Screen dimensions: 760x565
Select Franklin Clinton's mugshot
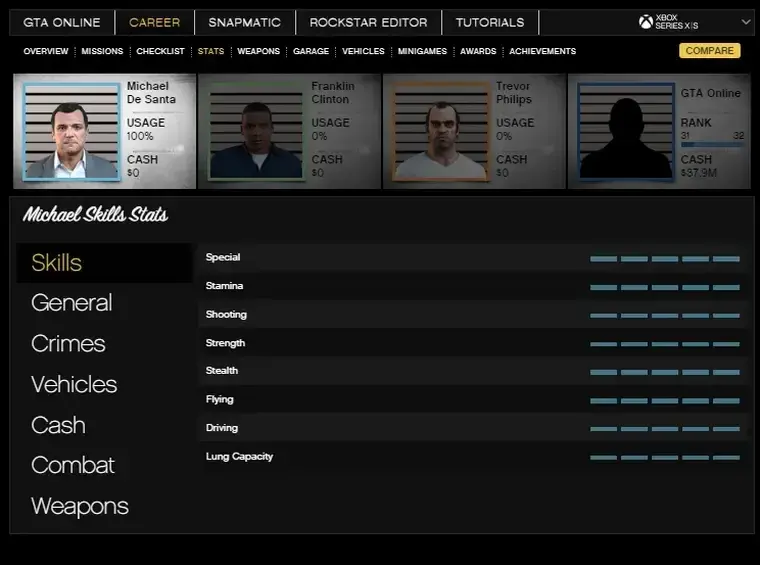(x=256, y=131)
